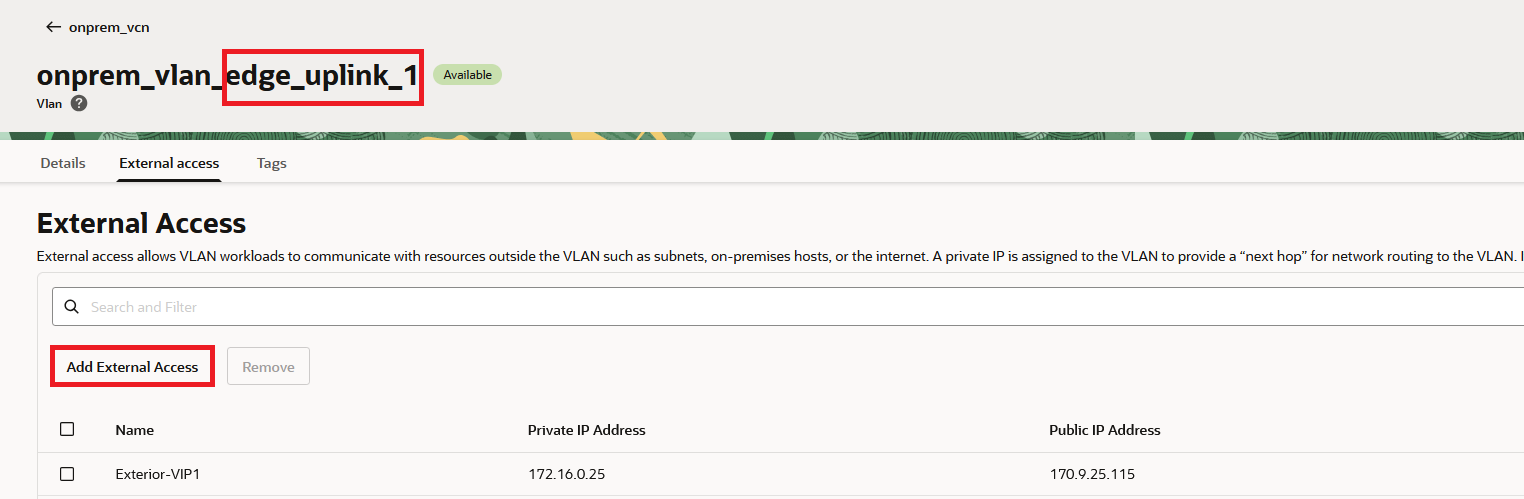Viewport: 1524px width, 499px height.
Task: Click the Available status badge
Action: click(467, 75)
